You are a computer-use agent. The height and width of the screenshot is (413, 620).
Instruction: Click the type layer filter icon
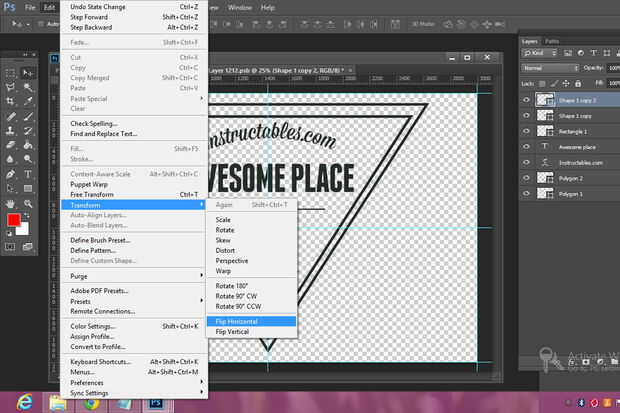click(594, 53)
